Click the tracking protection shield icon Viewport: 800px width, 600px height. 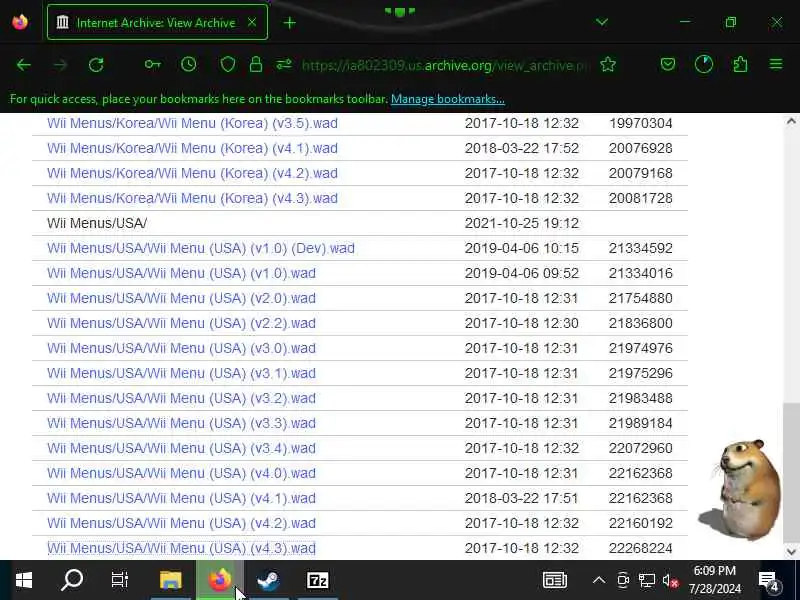pos(228,65)
